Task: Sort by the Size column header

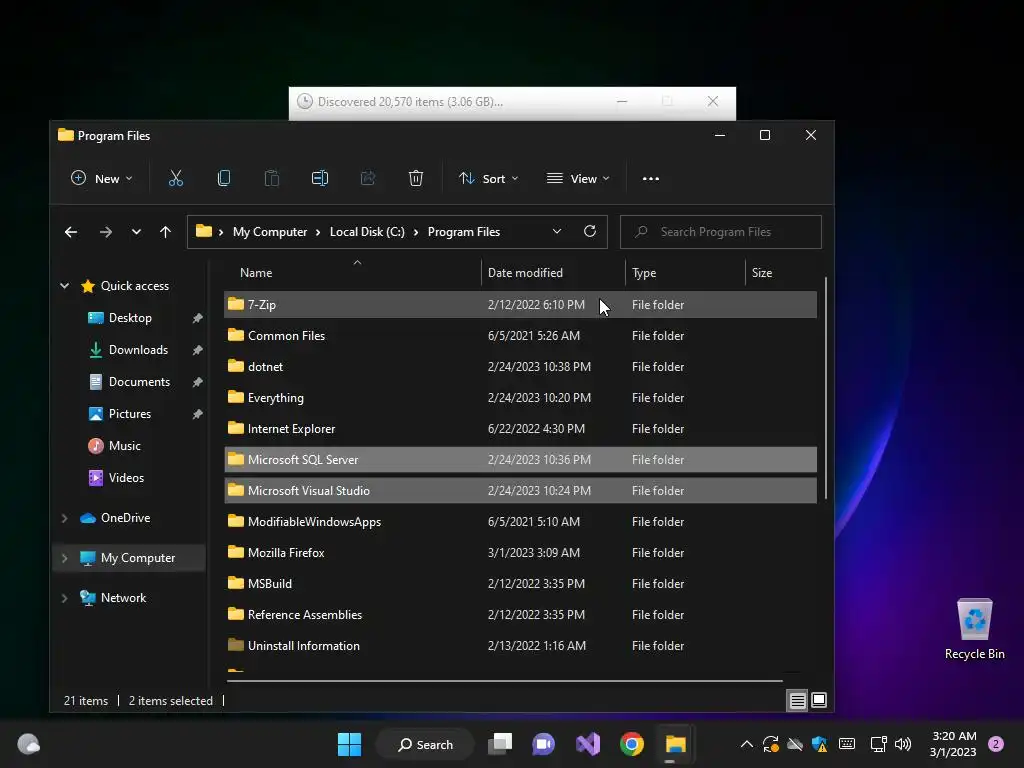Action: click(781, 272)
